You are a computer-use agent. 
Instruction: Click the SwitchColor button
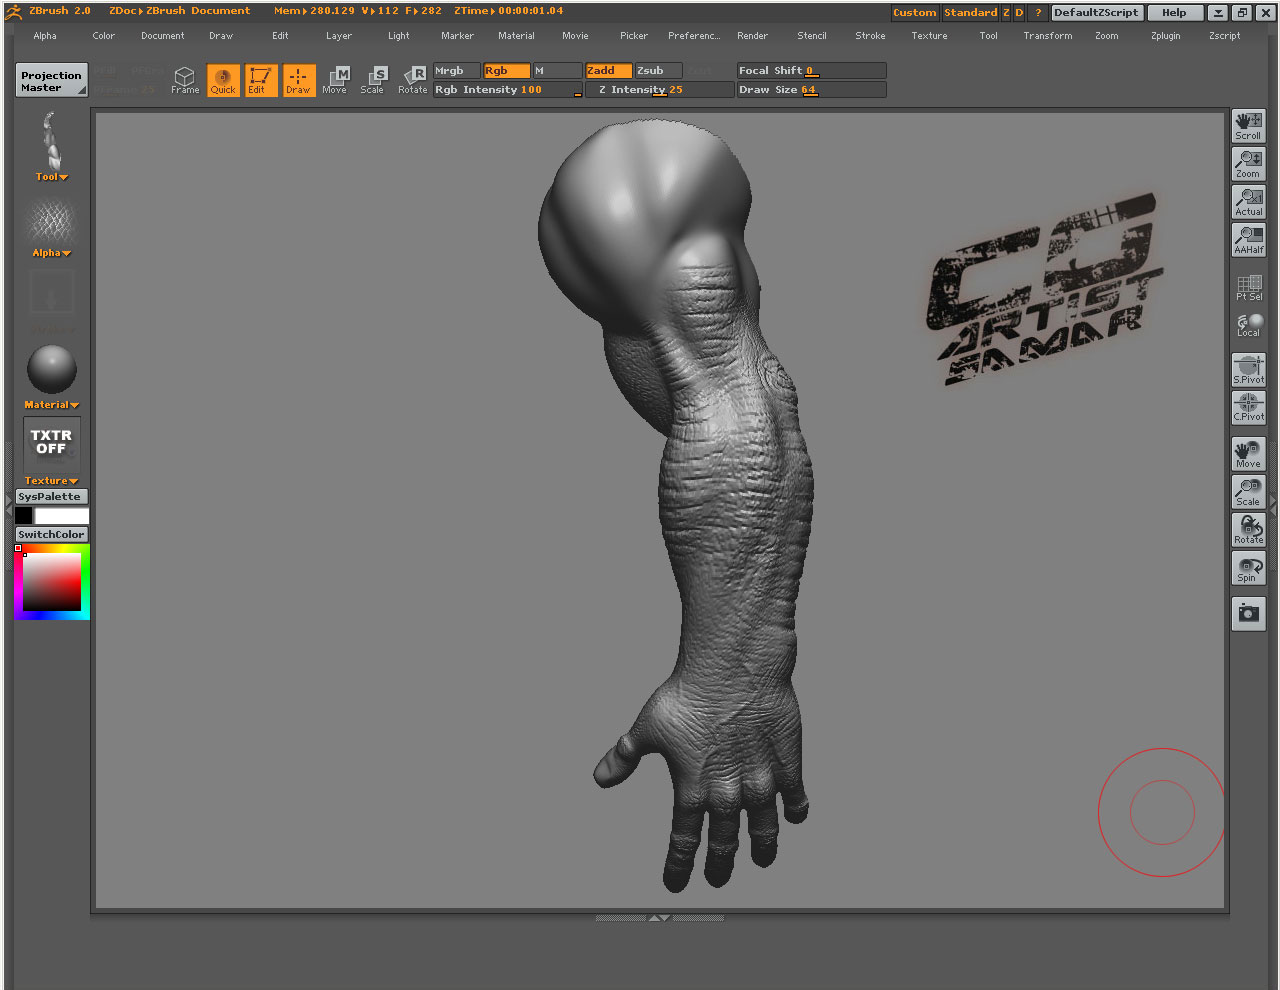click(51, 534)
